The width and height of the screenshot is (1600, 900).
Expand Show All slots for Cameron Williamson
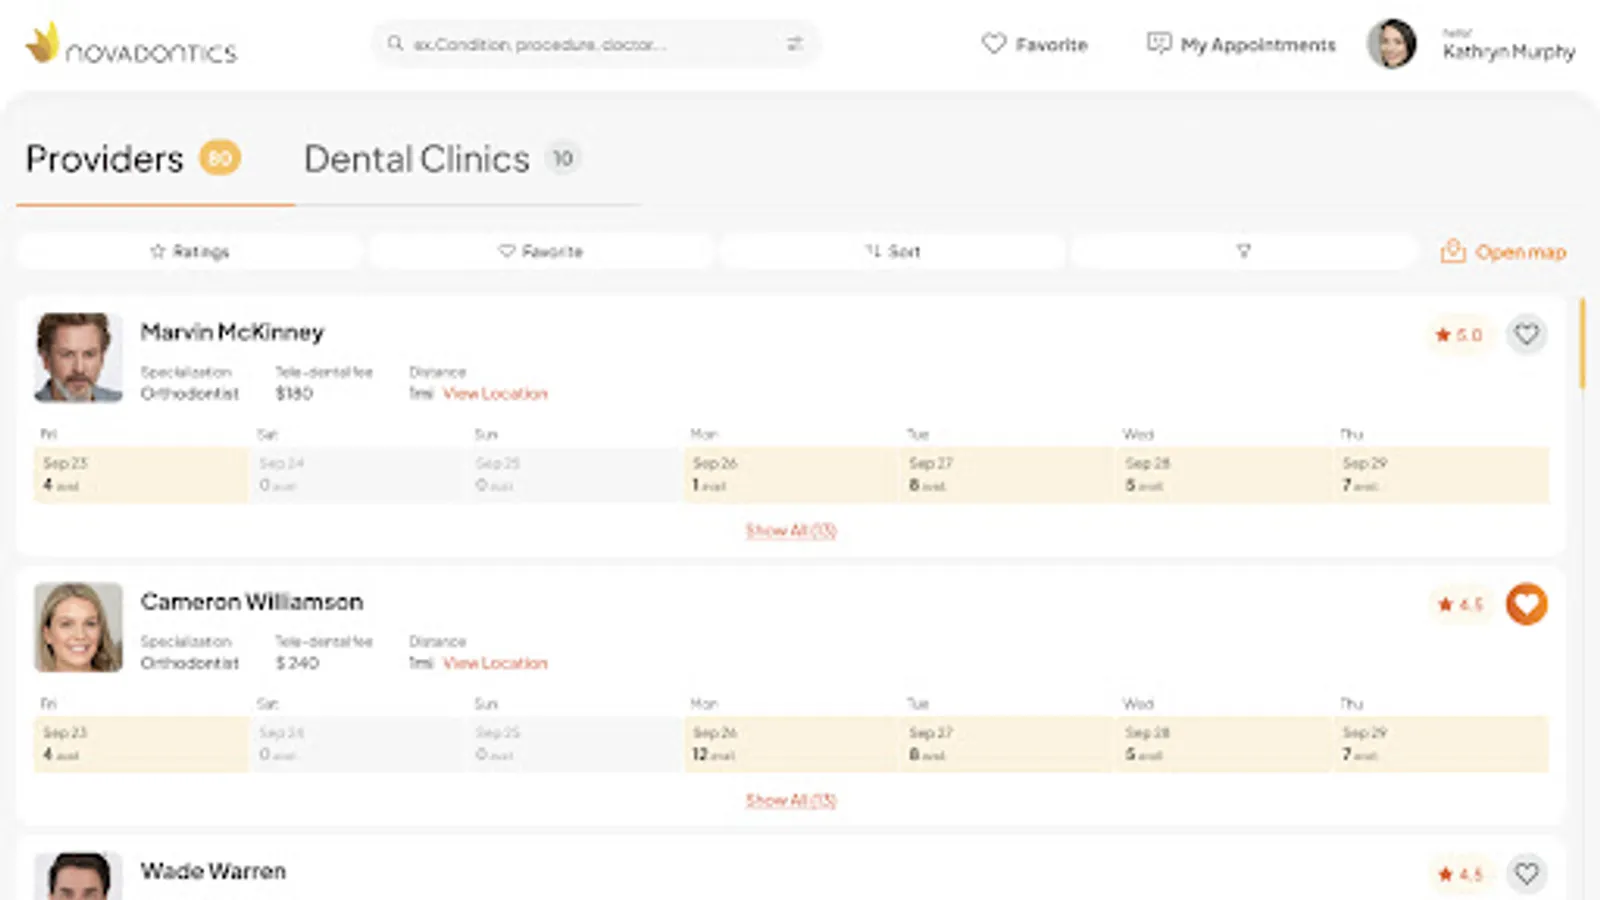coord(791,801)
